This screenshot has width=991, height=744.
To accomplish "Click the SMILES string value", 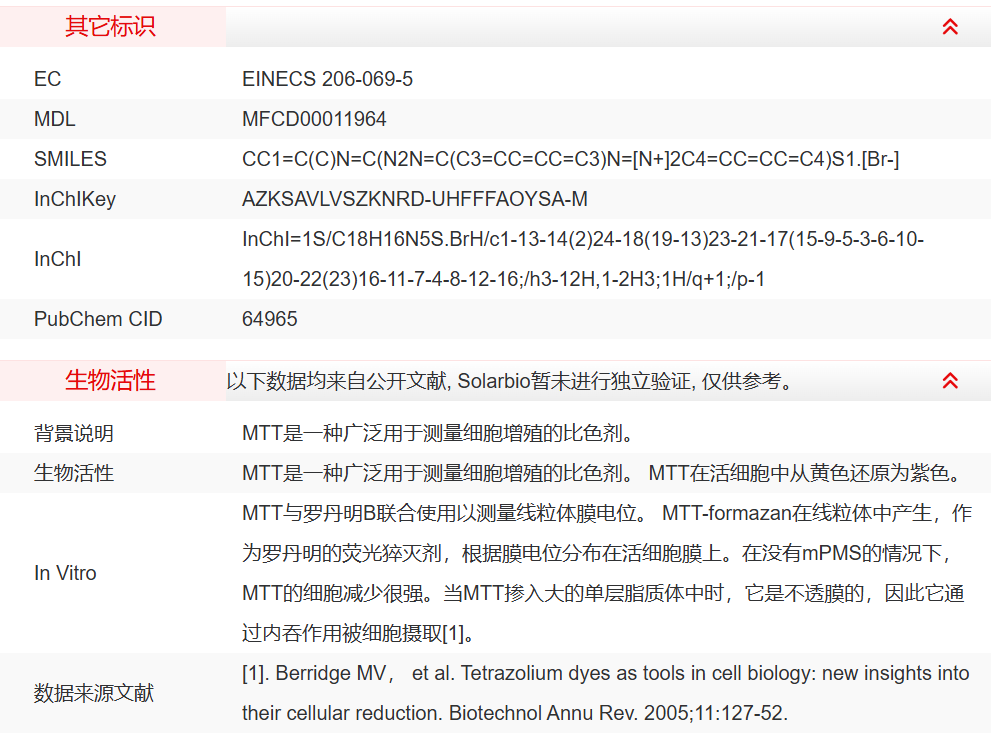I will click(x=570, y=159).
